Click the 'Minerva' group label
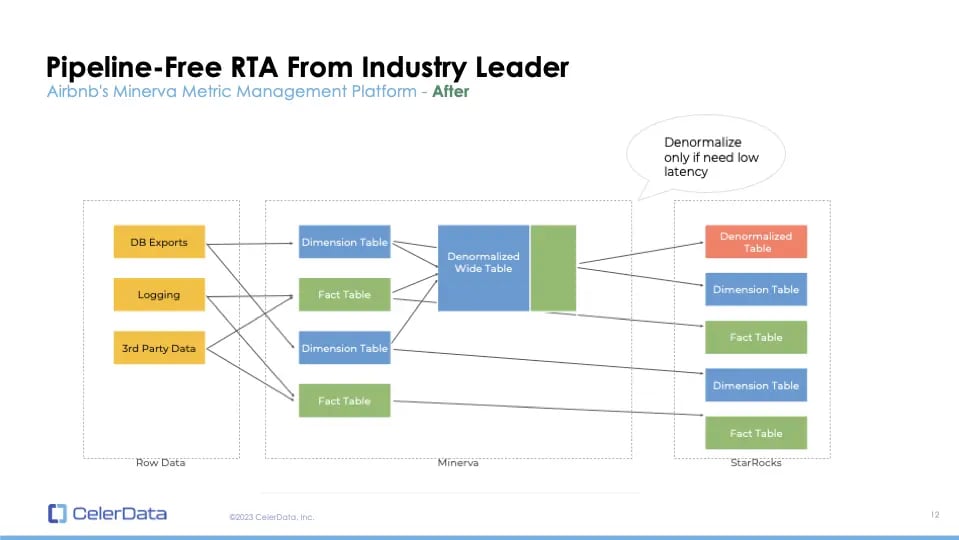 [458, 463]
